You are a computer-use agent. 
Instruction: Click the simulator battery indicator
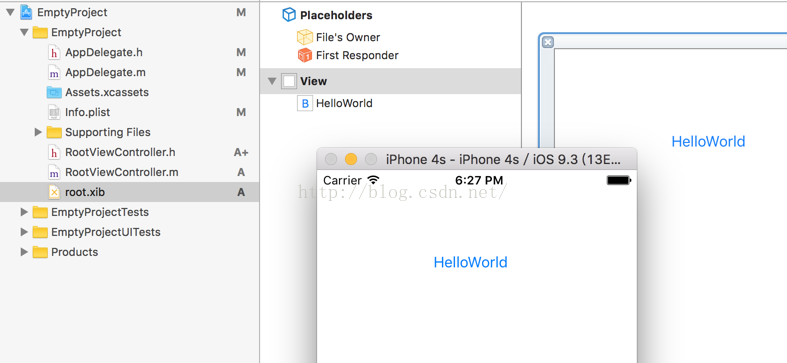click(x=619, y=180)
